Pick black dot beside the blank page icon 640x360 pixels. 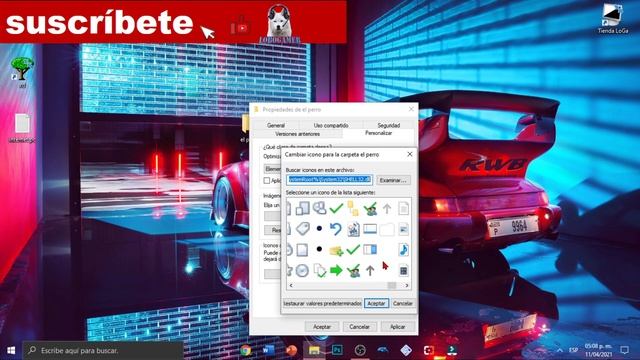click(319, 249)
